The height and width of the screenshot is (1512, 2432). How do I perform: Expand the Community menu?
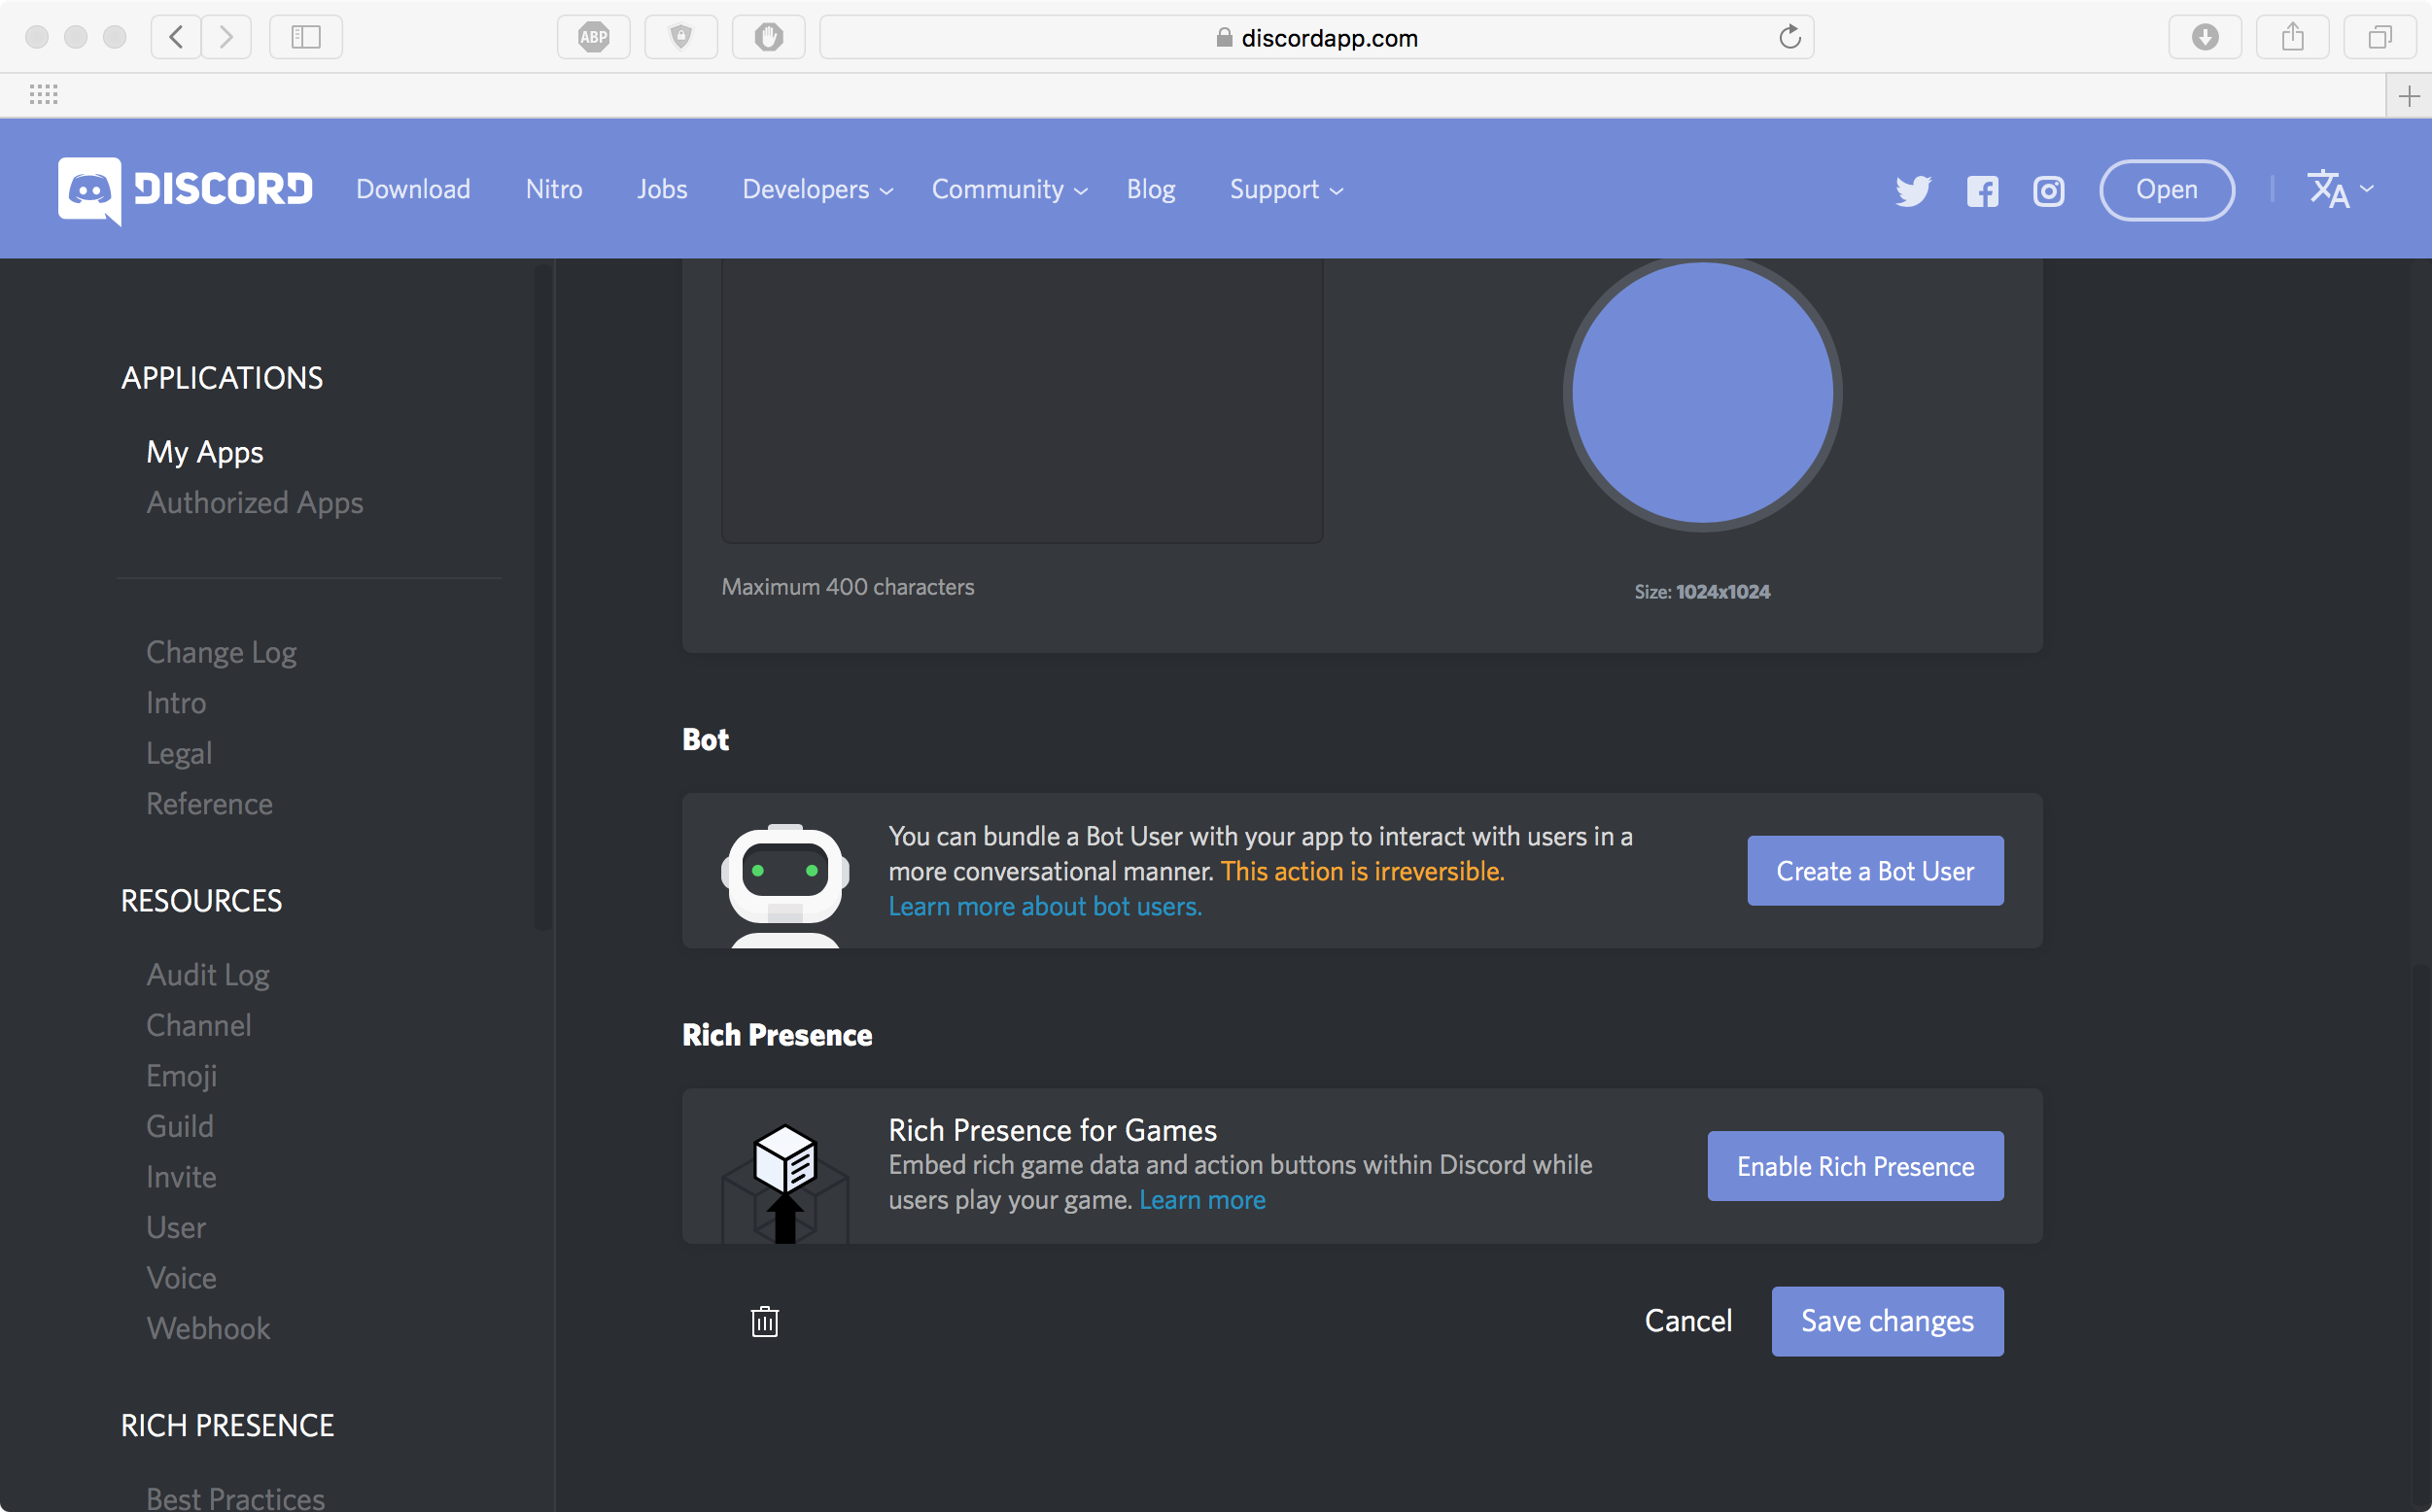[1008, 190]
